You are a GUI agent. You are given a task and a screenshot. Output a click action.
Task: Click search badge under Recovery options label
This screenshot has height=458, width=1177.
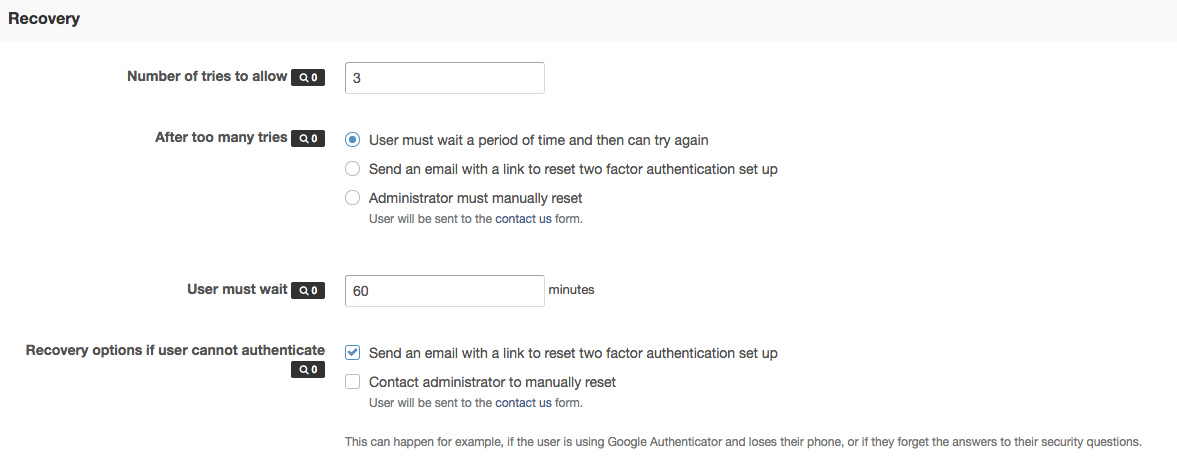click(308, 370)
